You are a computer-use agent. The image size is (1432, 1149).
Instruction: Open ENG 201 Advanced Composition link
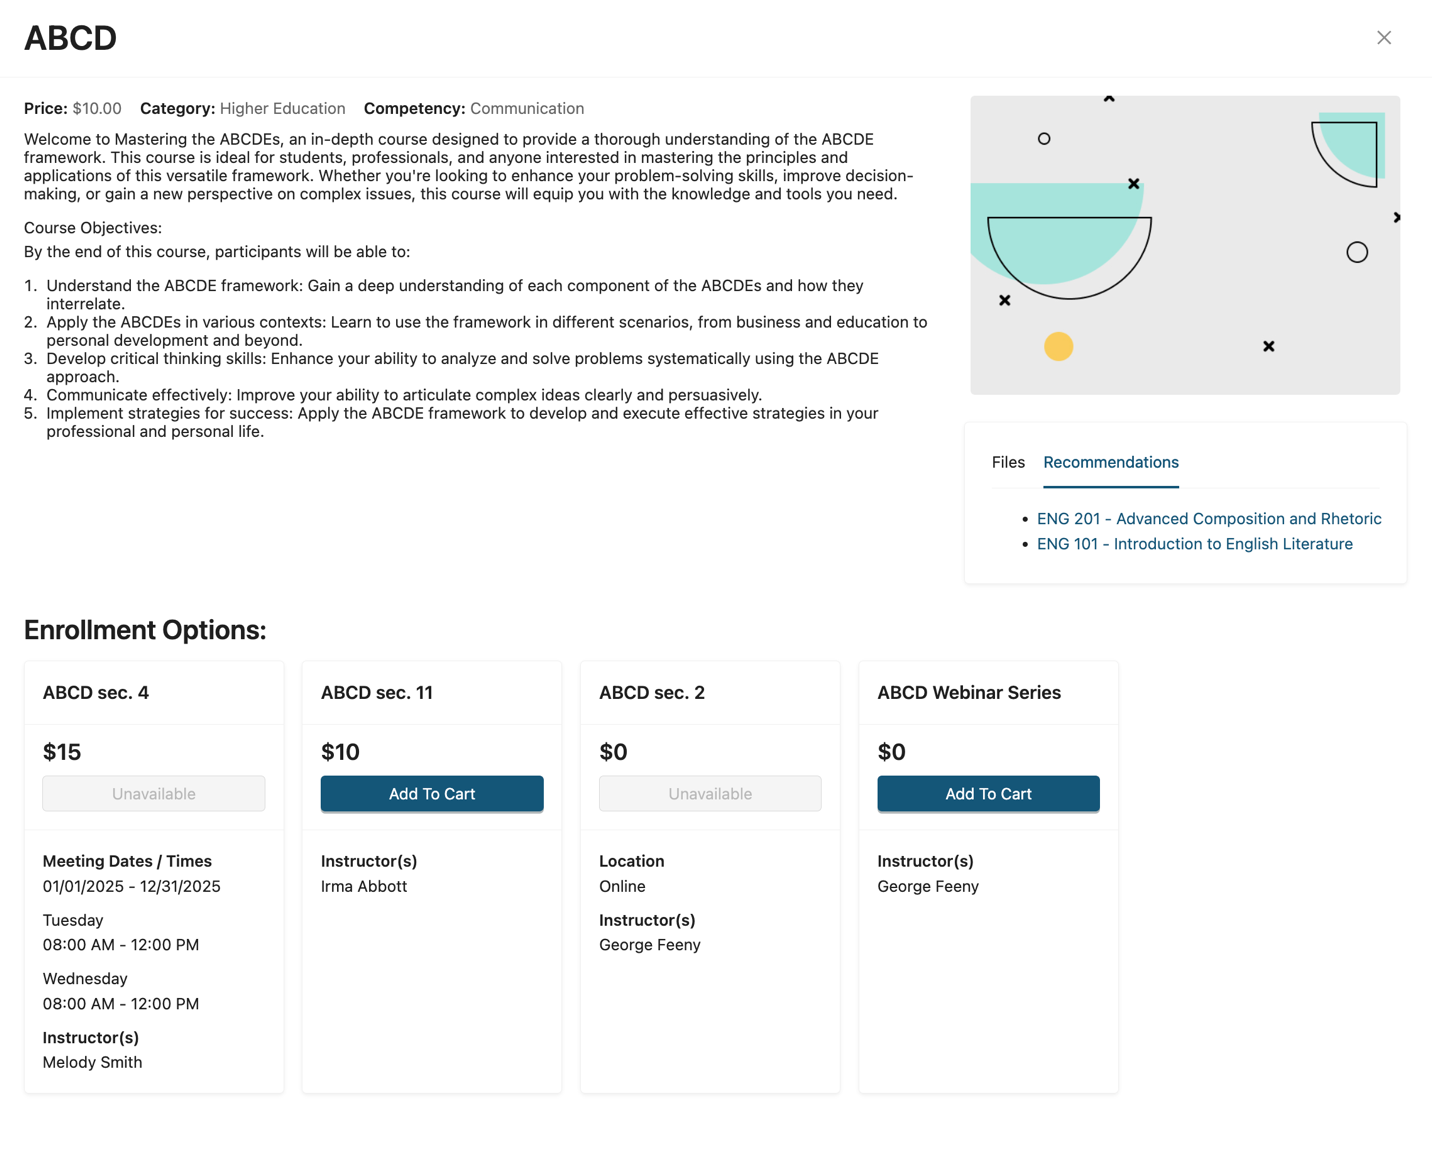tap(1208, 518)
